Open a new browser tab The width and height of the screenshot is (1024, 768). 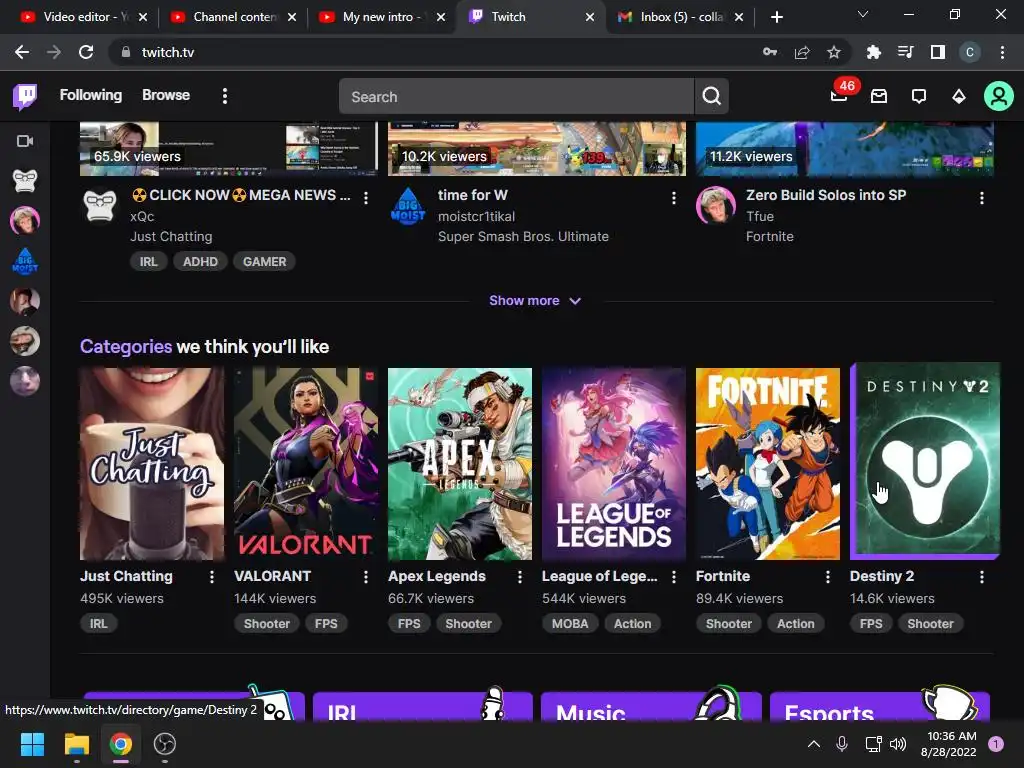[776, 17]
